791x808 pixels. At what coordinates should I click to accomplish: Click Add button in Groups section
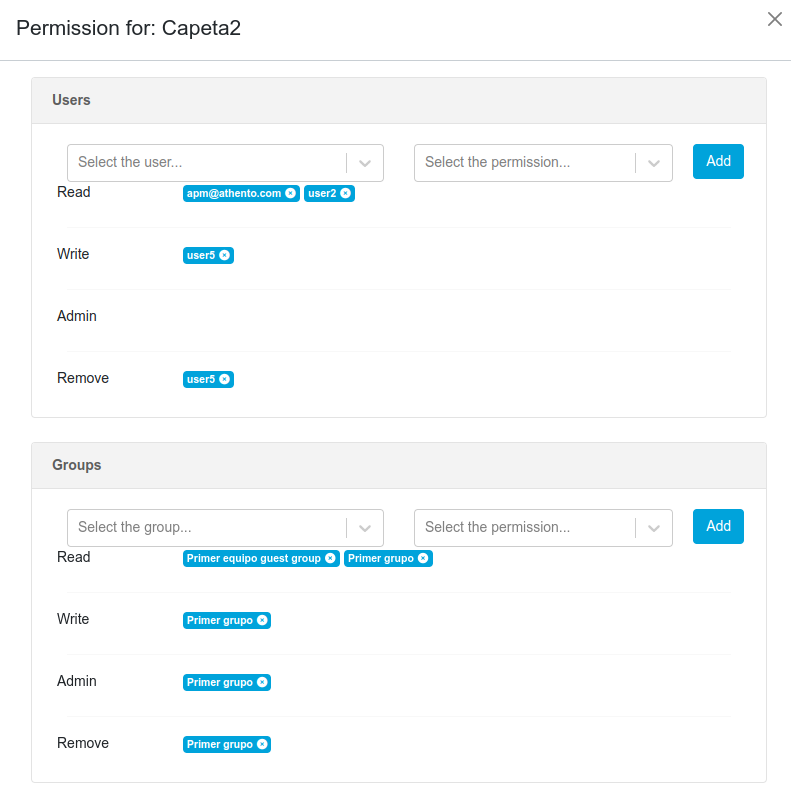pos(718,526)
